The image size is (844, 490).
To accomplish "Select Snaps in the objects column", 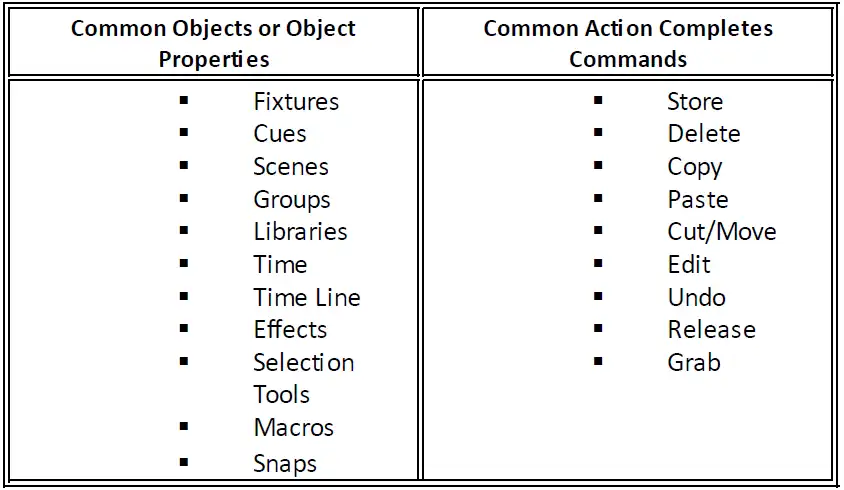I will pyautogui.click(x=285, y=464).
